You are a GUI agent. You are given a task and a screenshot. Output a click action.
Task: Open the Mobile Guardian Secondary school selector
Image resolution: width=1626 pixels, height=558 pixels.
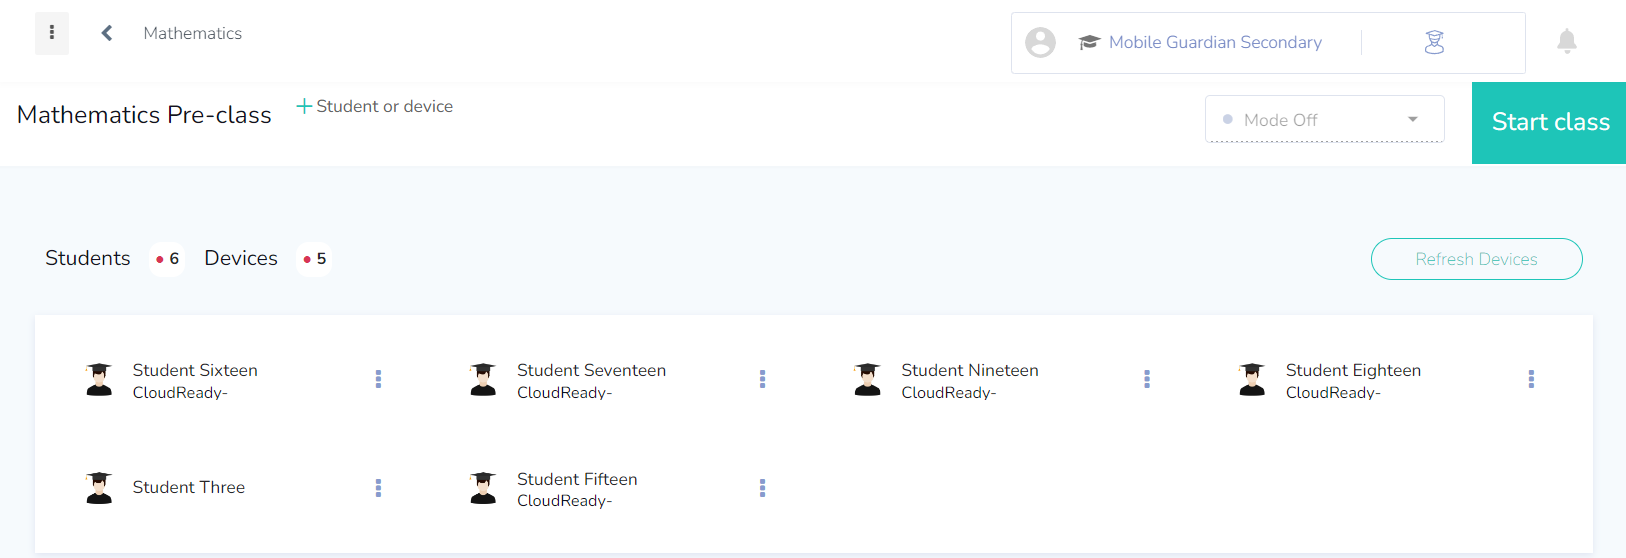tap(1200, 42)
